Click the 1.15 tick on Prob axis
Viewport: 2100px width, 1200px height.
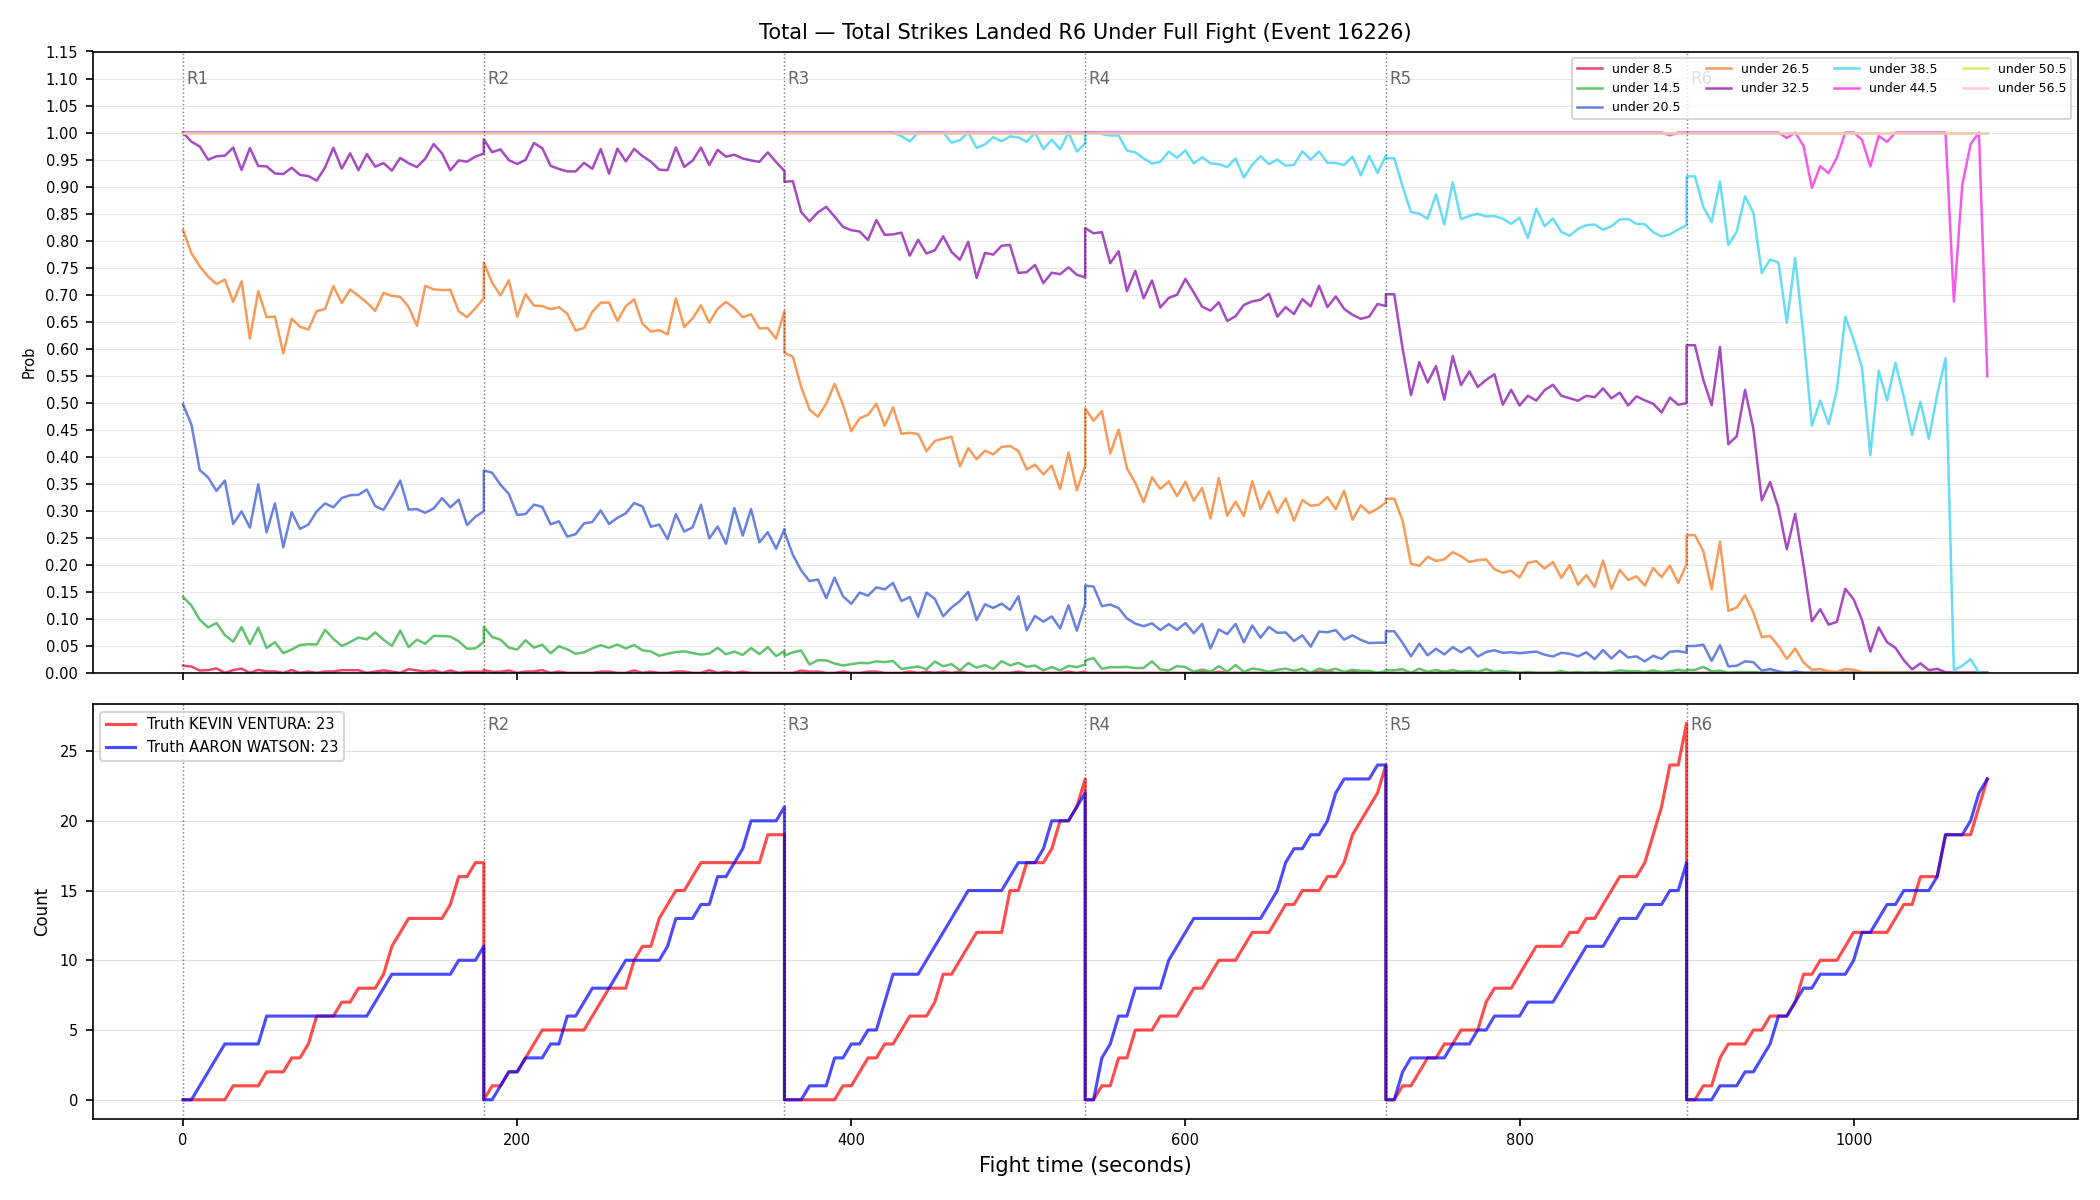[62, 52]
